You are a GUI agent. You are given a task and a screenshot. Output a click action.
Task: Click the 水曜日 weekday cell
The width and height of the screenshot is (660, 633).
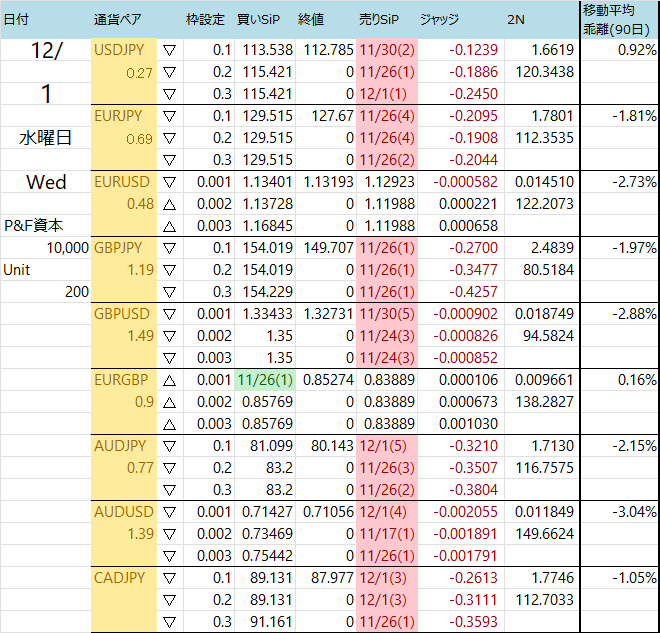pos(45,138)
